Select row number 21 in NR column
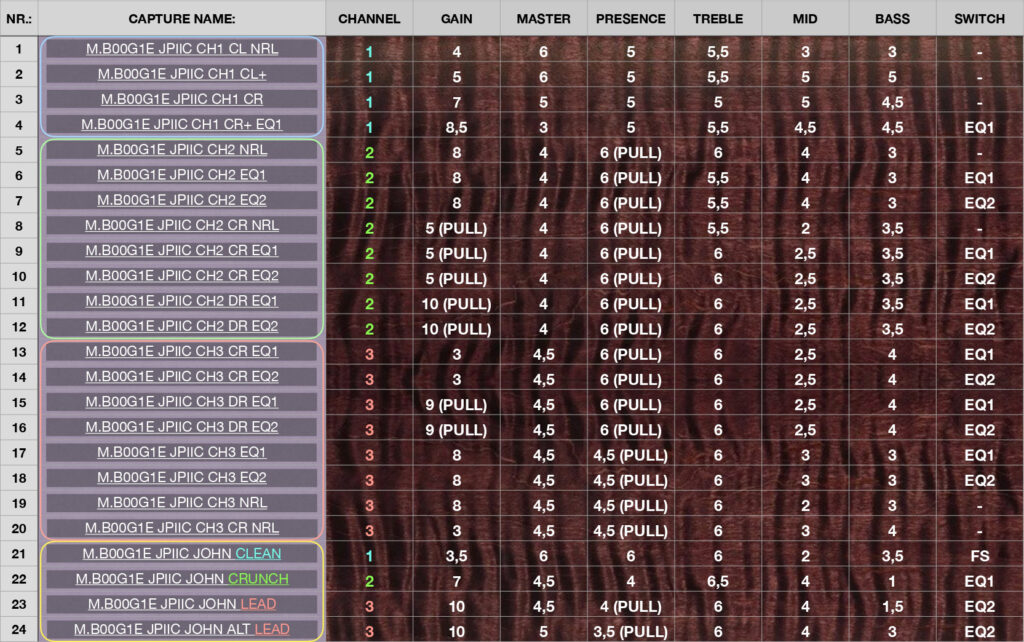 click(19, 553)
